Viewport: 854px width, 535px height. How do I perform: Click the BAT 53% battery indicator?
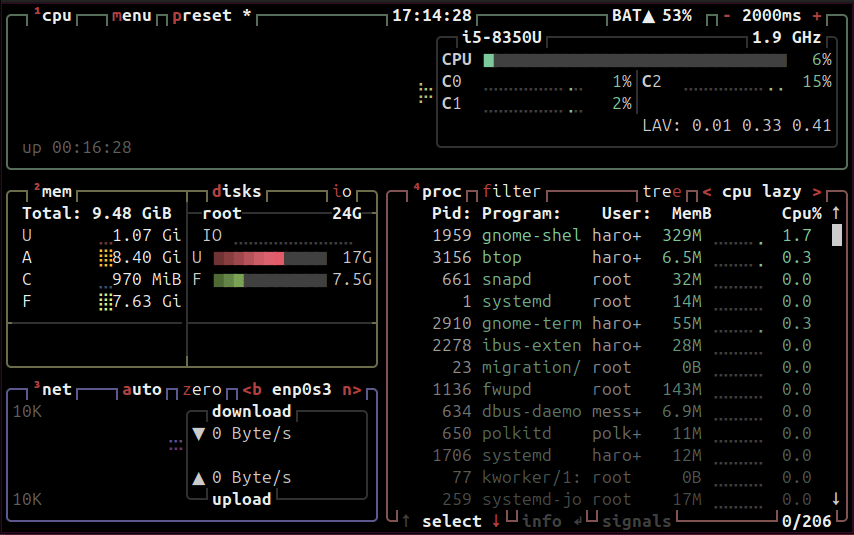click(x=651, y=16)
